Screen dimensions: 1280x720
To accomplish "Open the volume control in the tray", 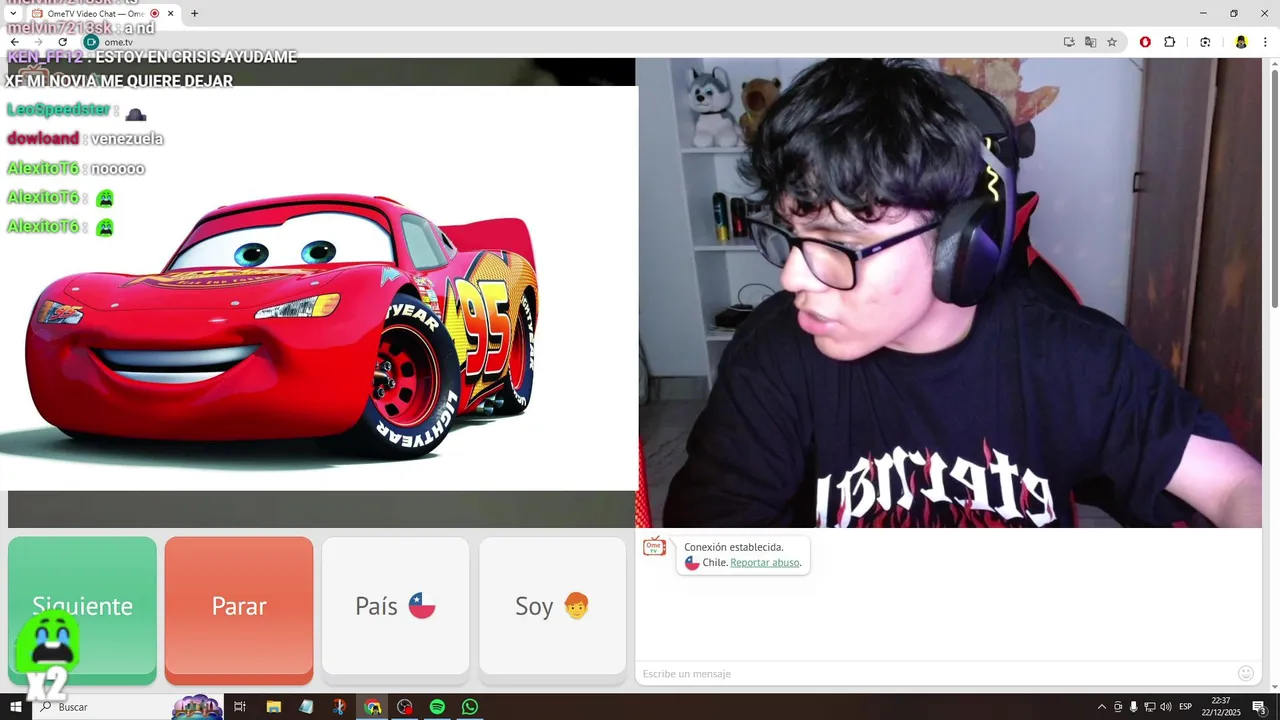I will click(1165, 707).
